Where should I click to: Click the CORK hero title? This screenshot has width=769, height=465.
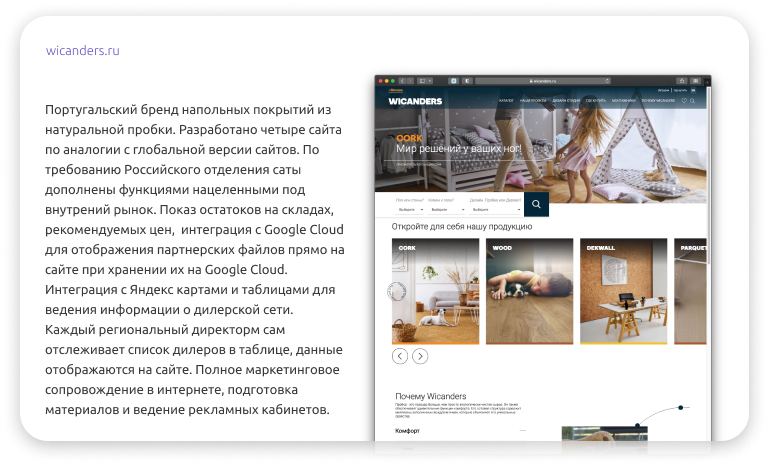(x=409, y=138)
